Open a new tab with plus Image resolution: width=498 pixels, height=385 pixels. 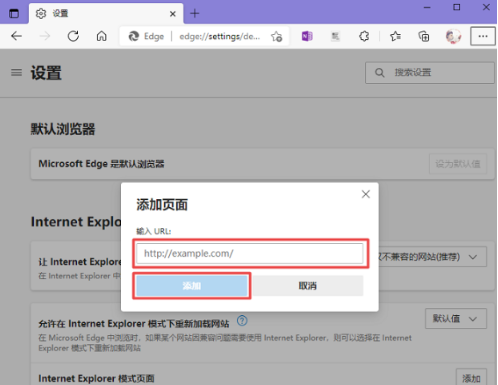(195, 13)
